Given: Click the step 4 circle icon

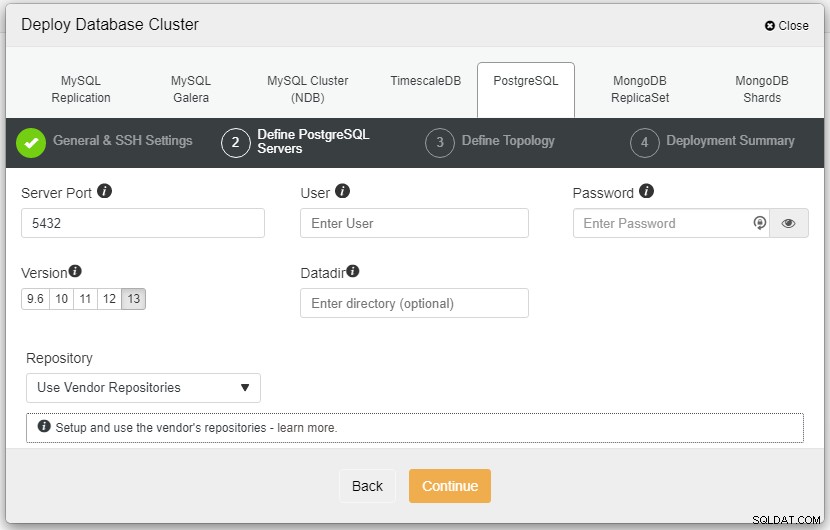Looking at the screenshot, I should [x=644, y=143].
